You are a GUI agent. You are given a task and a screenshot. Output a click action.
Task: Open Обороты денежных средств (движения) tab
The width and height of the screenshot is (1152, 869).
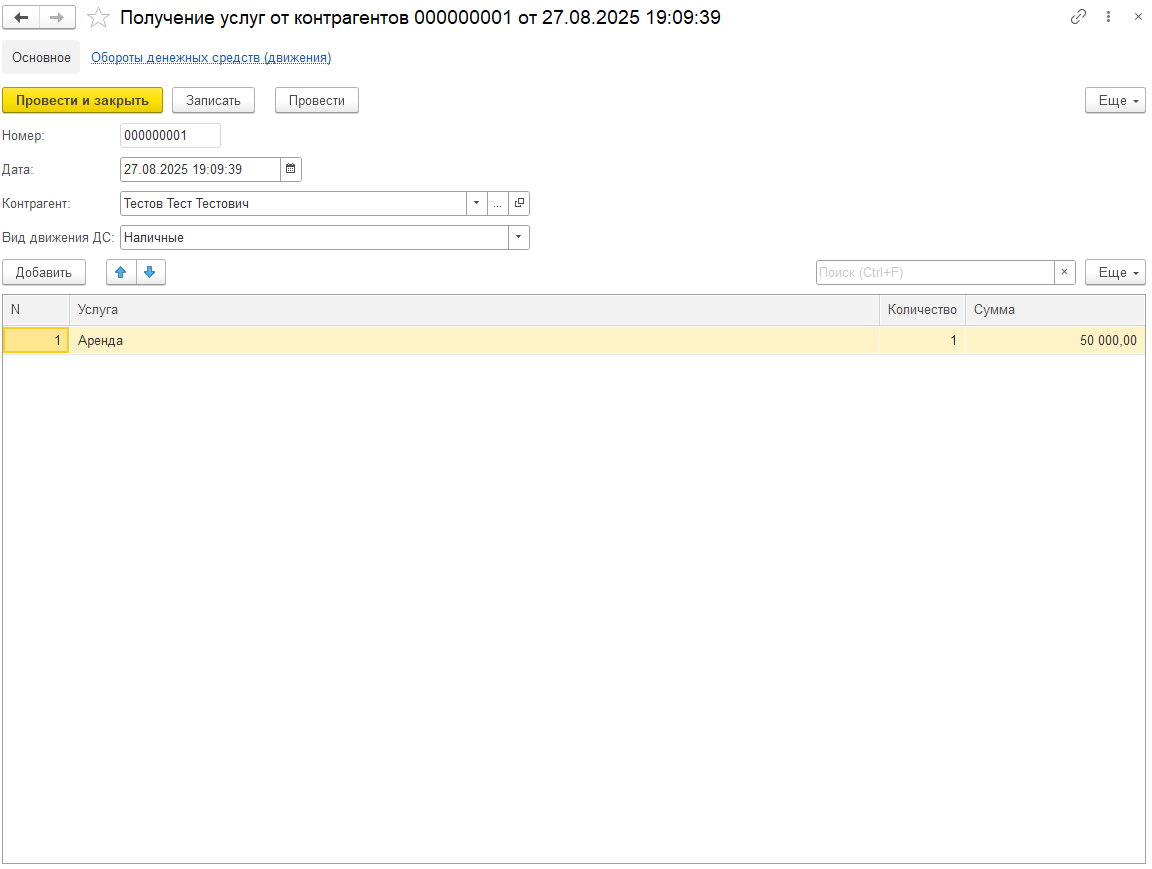pos(211,58)
